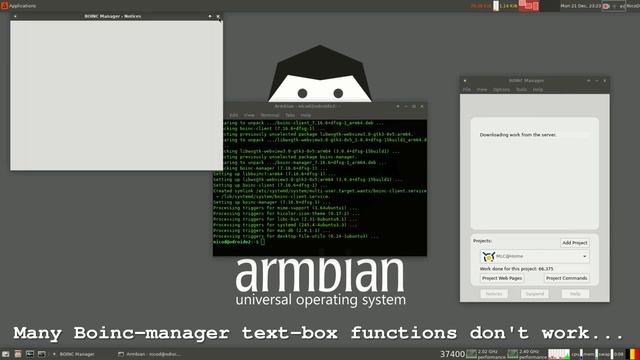Open the file manager launcher in bottom panel
640x360 pixels.
pyautogui.click(x=18, y=354)
